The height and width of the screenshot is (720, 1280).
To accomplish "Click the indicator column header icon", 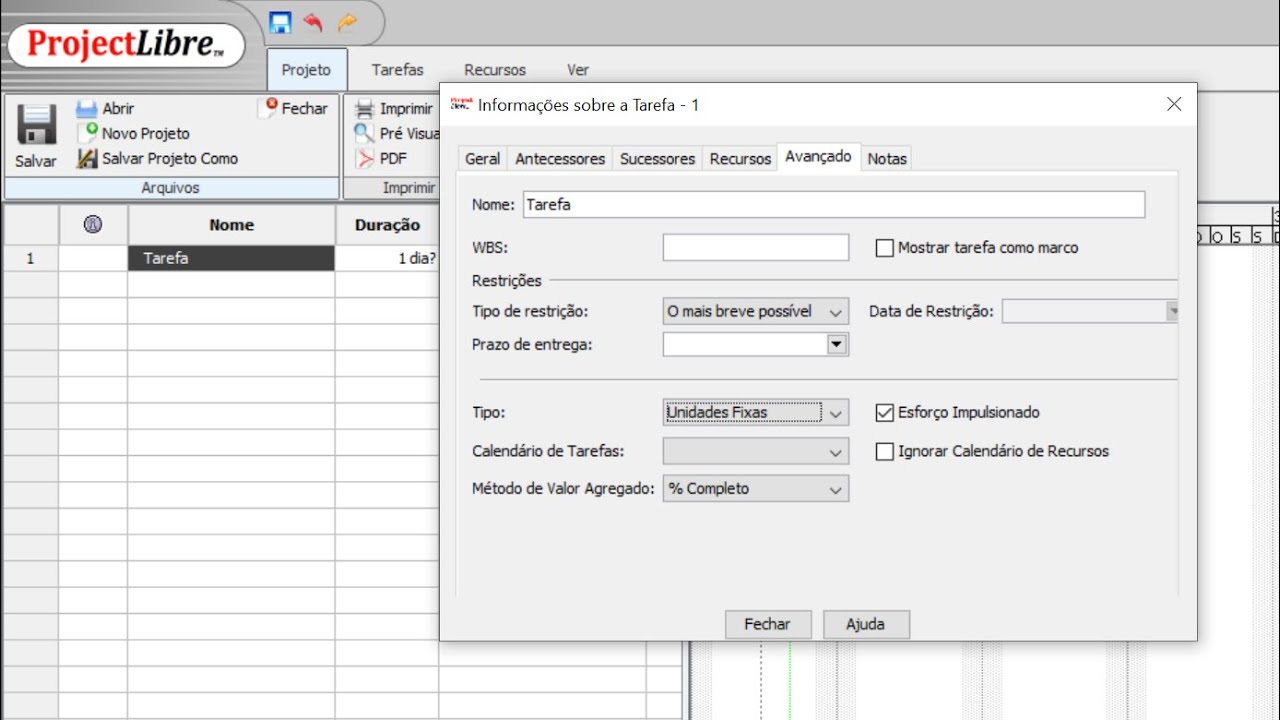I will tap(93, 225).
